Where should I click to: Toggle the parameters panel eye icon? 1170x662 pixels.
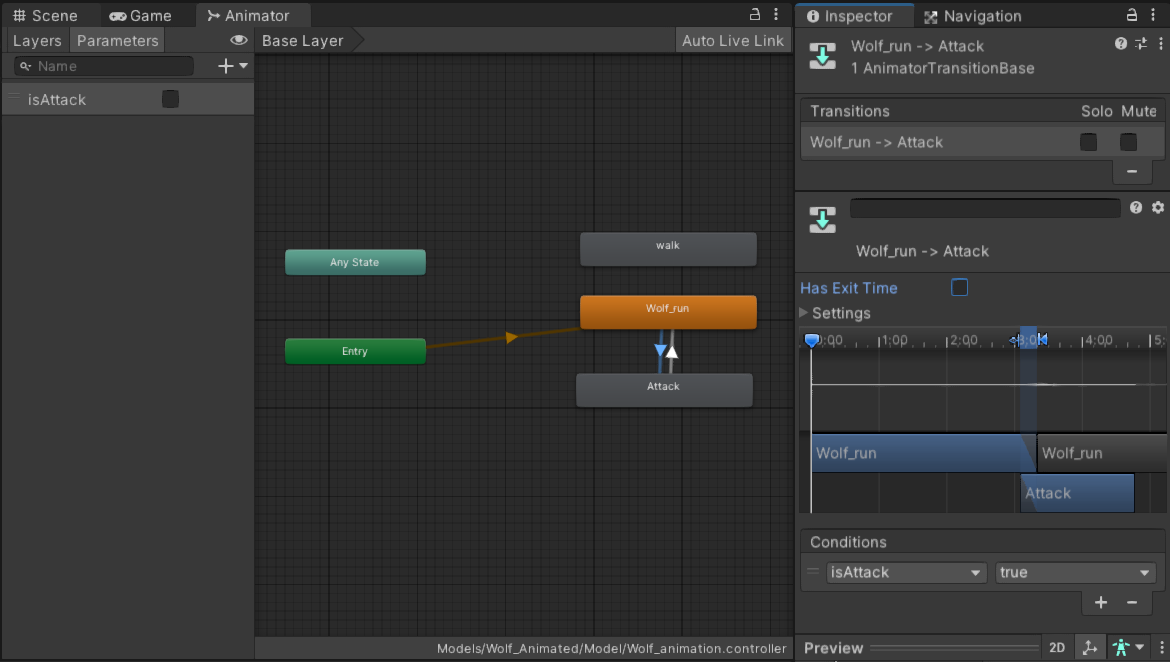[x=239, y=40]
